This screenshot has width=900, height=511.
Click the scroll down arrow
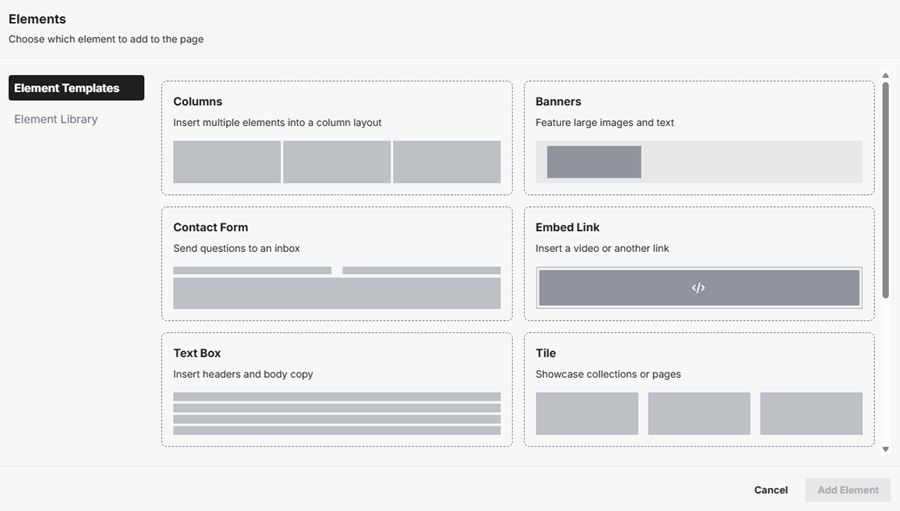[885, 449]
